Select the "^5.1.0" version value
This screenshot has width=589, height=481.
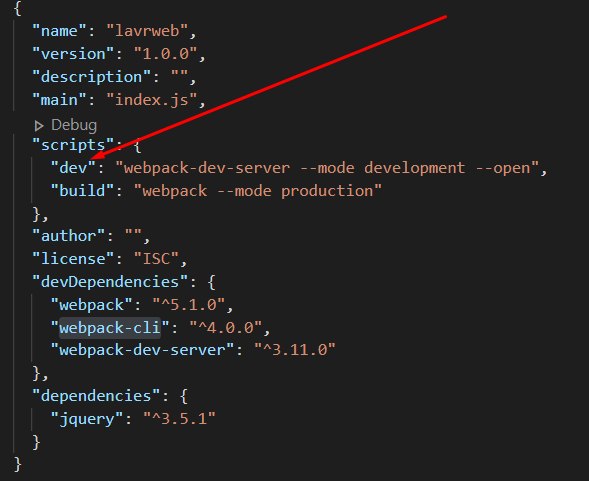coord(189,305)
